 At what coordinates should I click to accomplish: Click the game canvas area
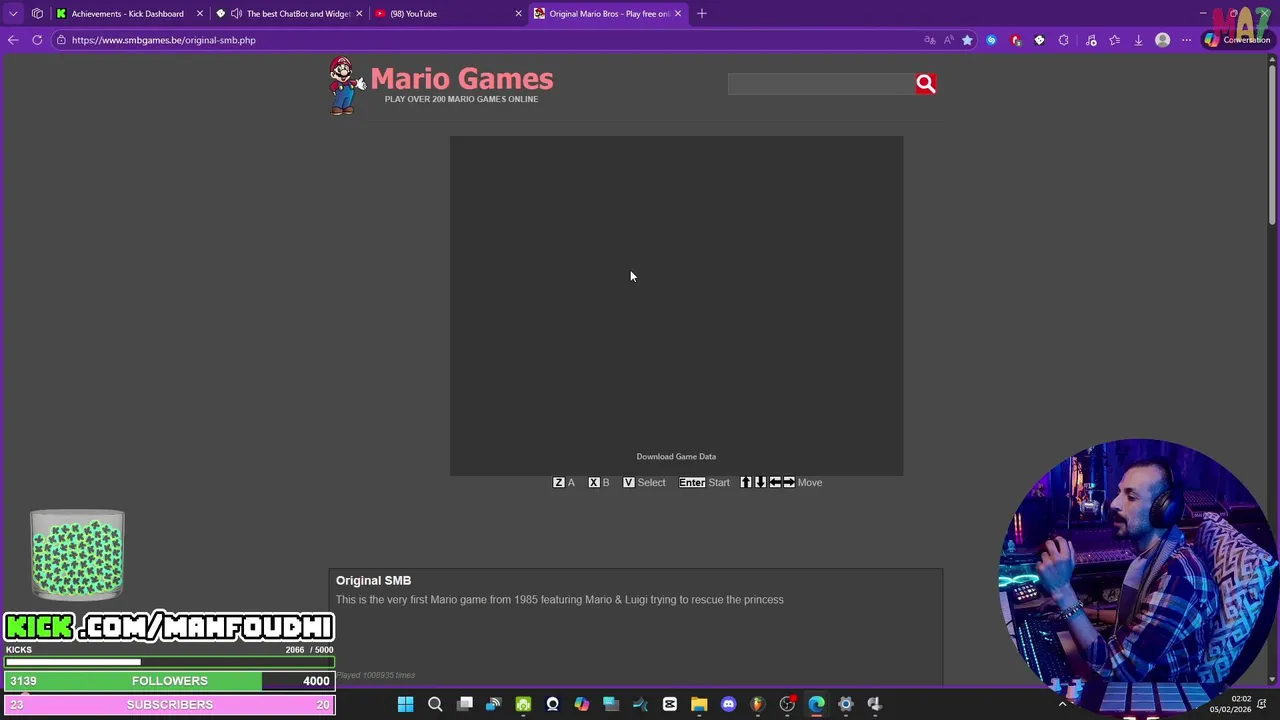coord(676,306)
